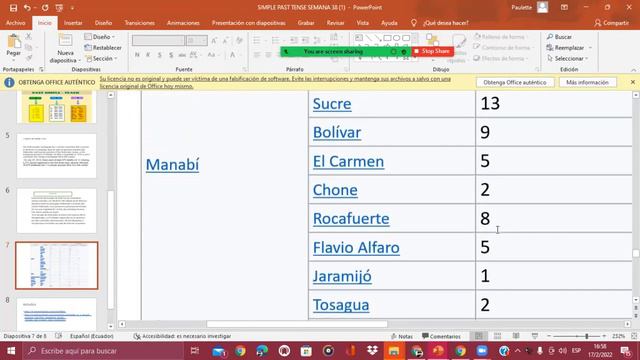
Task: Switch to Slide Sorter view icon
Action: pyautogui.click(x=497, y=336)
